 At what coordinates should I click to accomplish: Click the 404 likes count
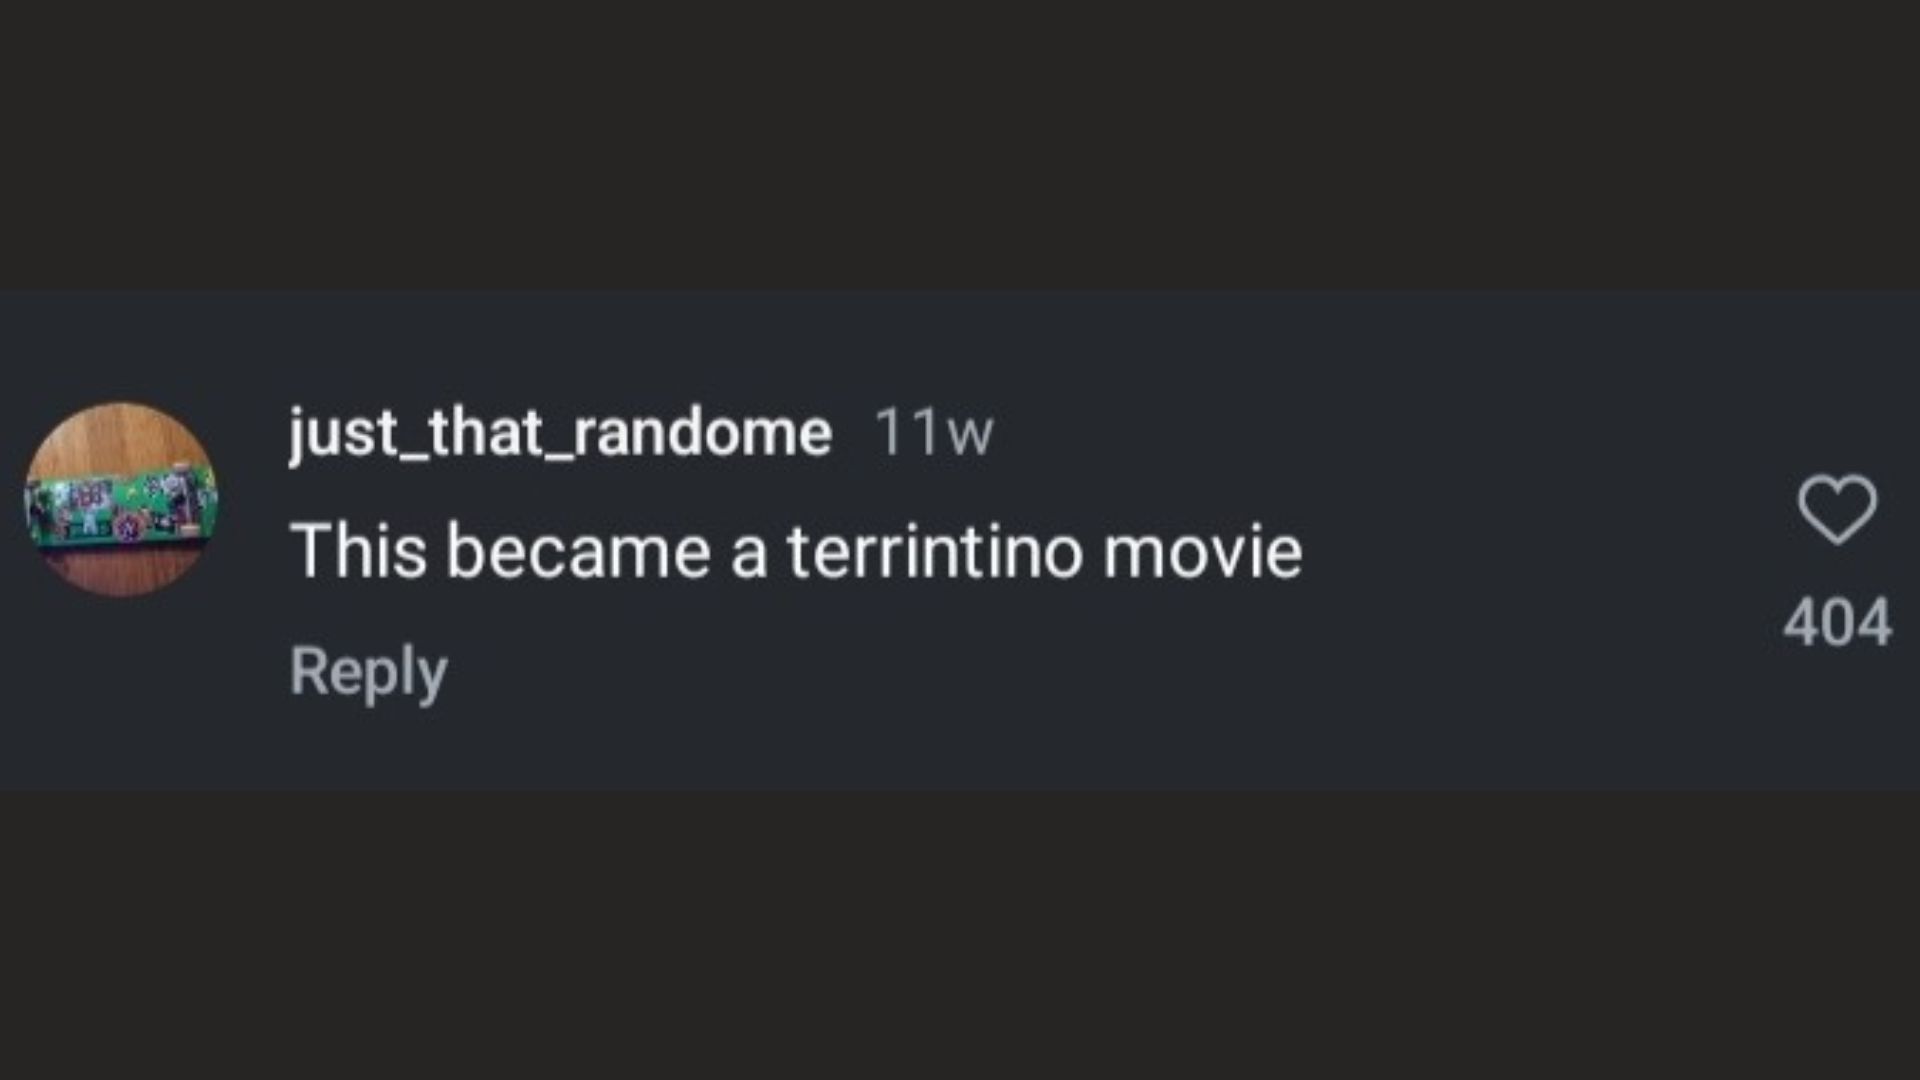[1837, 622]
